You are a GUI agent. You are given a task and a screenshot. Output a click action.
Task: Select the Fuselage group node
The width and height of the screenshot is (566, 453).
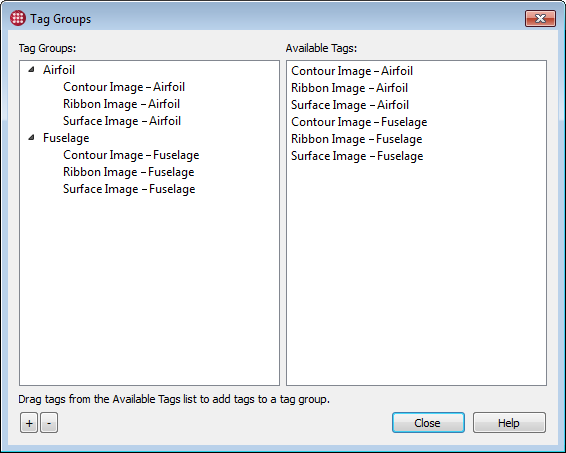[x=66, y=138]
